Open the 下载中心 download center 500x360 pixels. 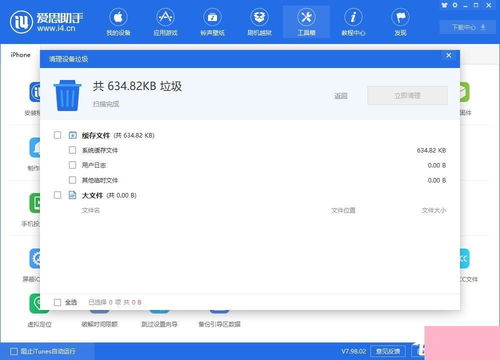coord(468,27)
